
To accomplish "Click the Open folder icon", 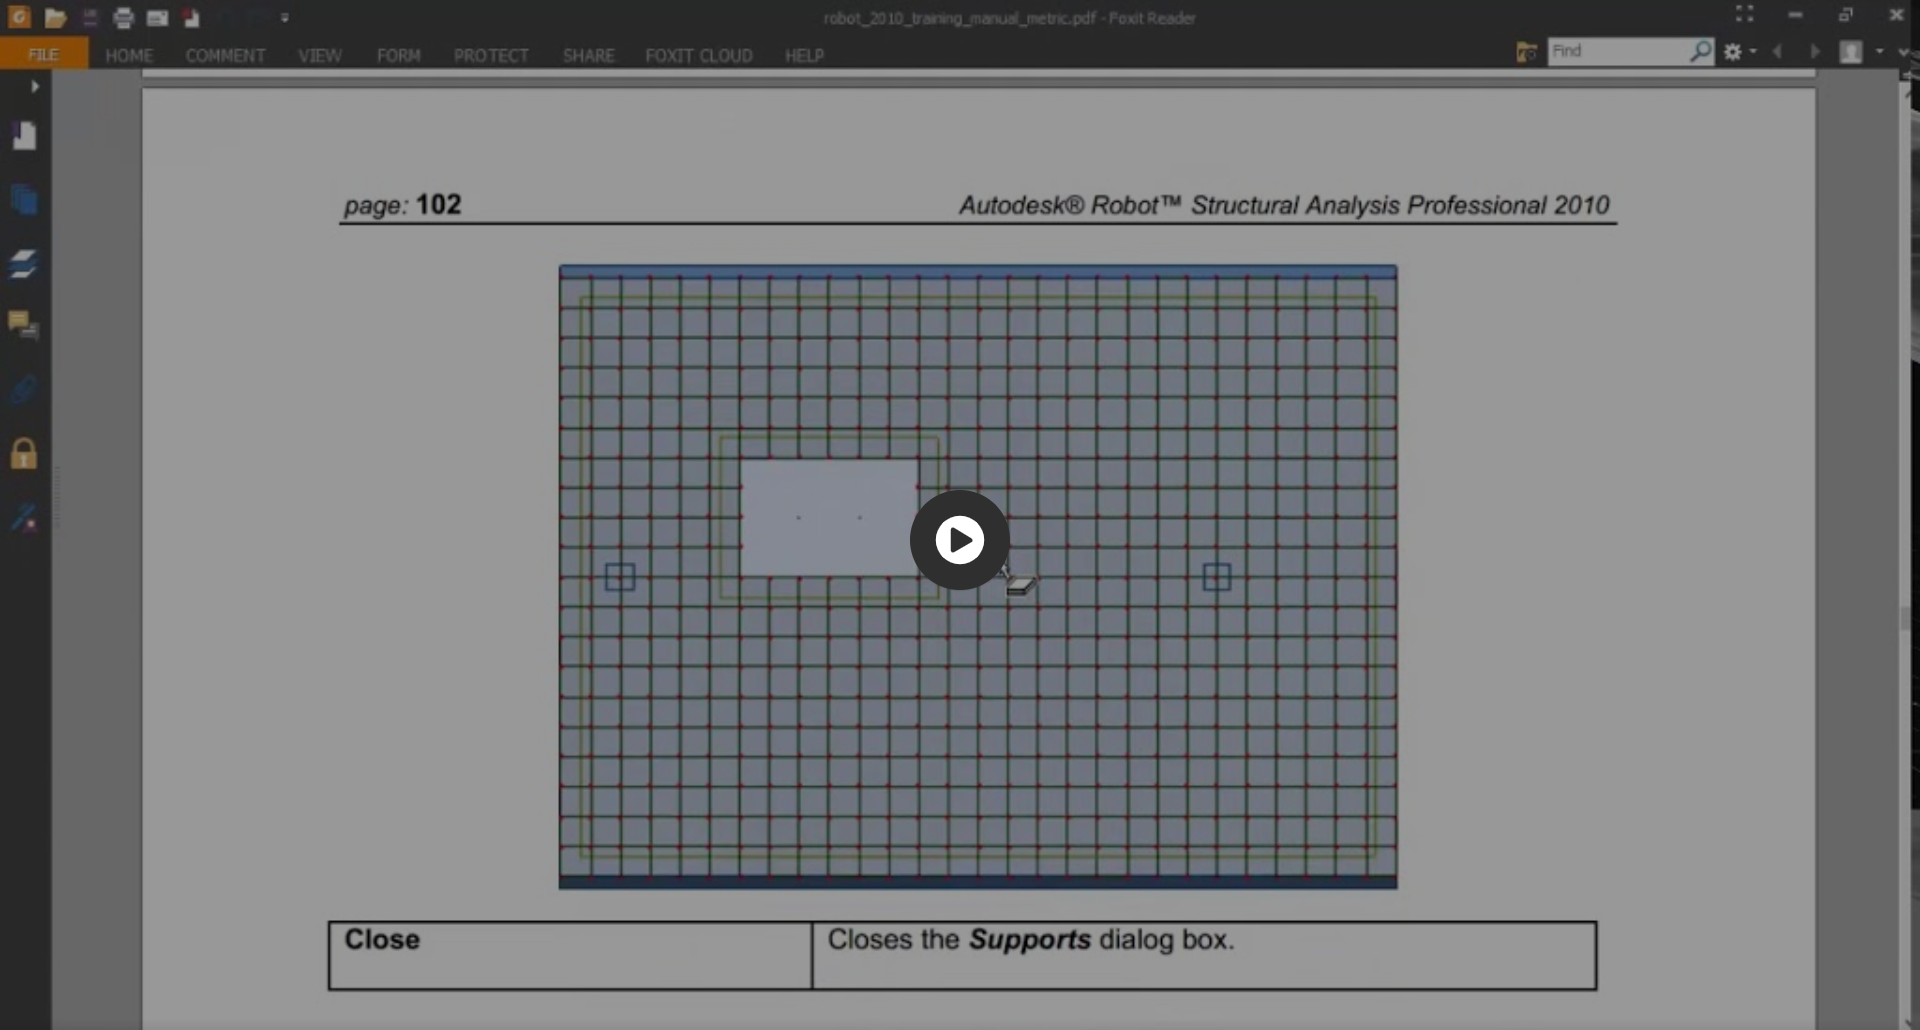I will tap(55, 18).
